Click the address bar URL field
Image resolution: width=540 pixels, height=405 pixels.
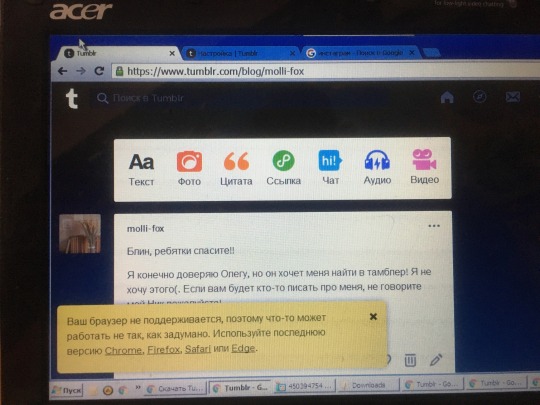tap(324, 71)
